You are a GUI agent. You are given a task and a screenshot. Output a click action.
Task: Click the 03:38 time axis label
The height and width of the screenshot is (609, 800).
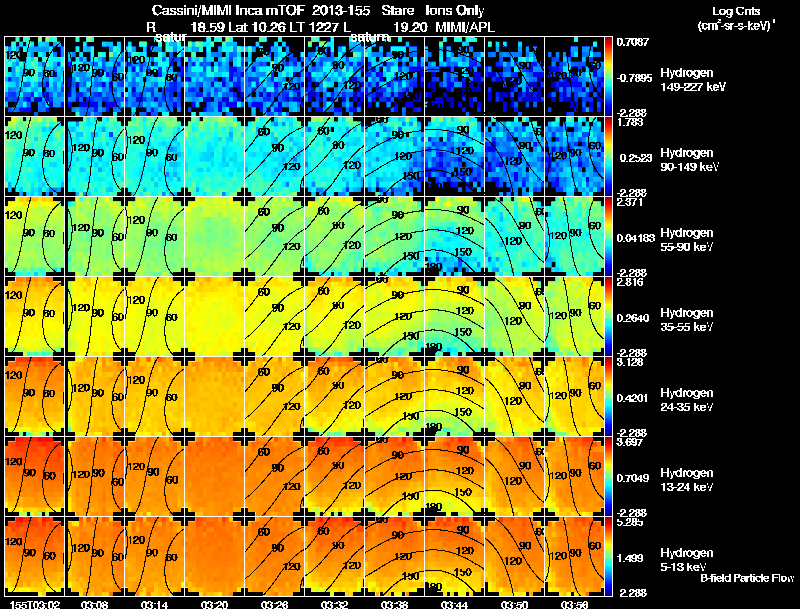tap(394, 604)
